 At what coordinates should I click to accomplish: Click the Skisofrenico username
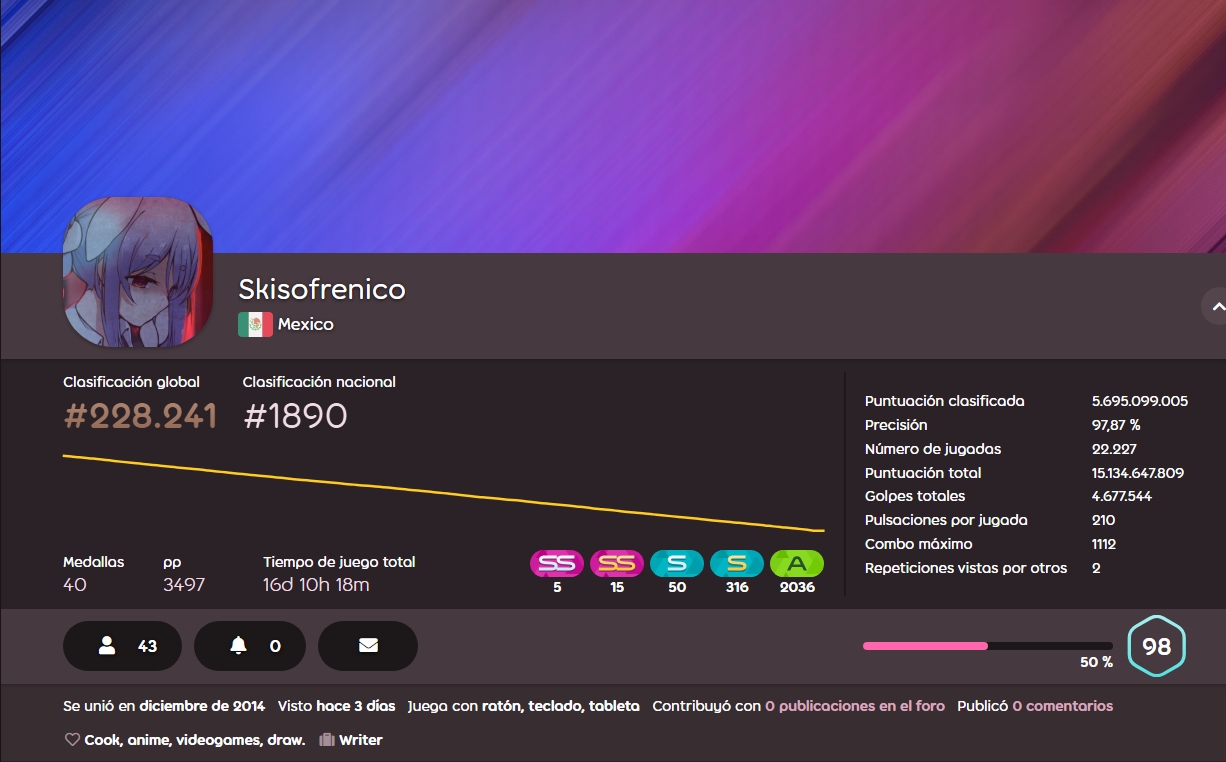click(322, 289)
